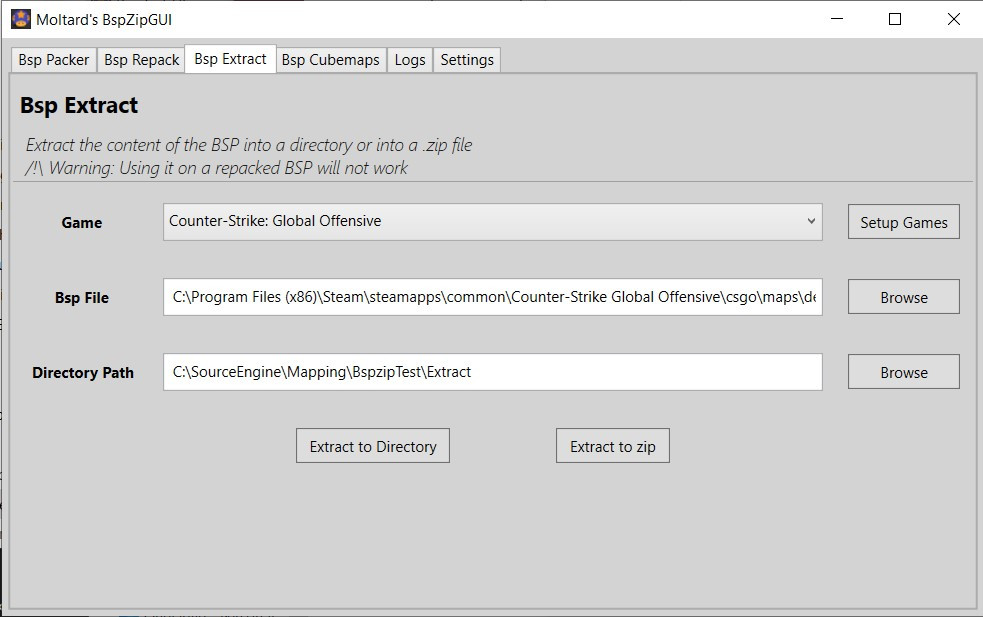
Task: Select the Game label text
Action: click(81, 222)
